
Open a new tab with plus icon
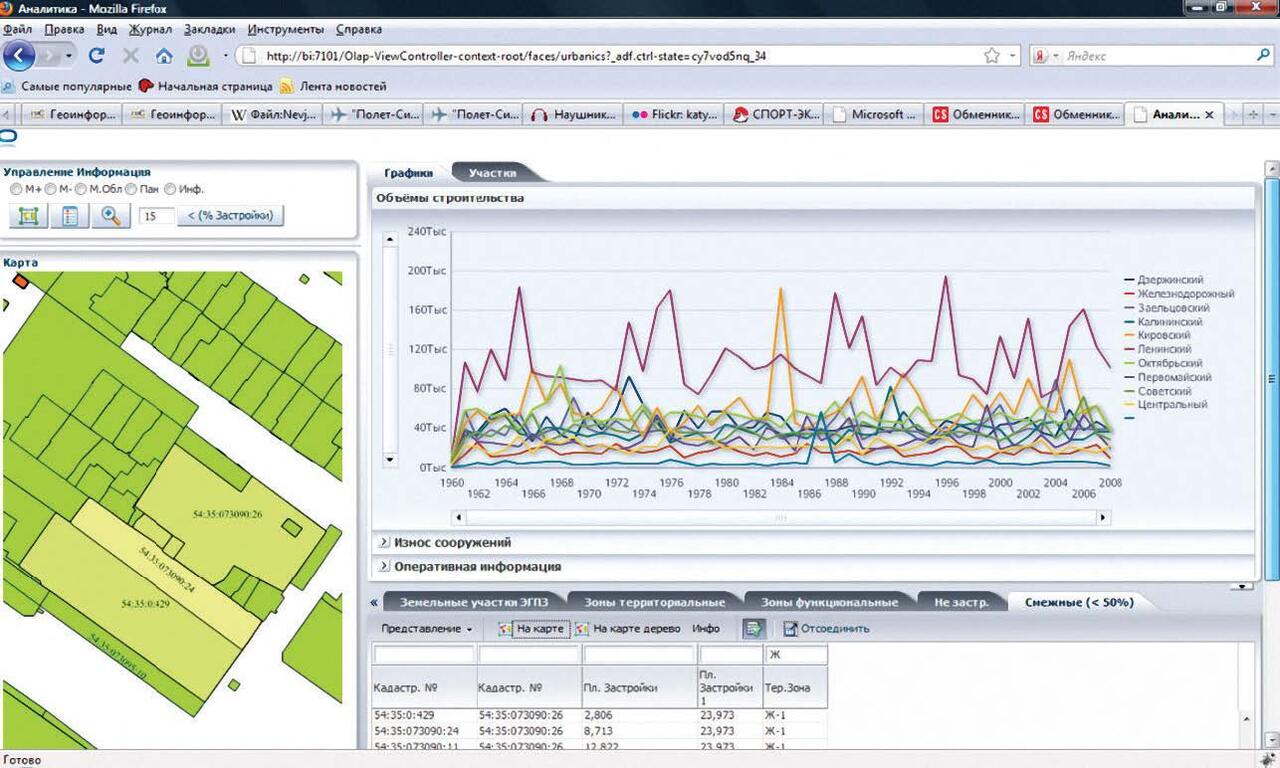pyautogui.click(x=1254, y=114)
